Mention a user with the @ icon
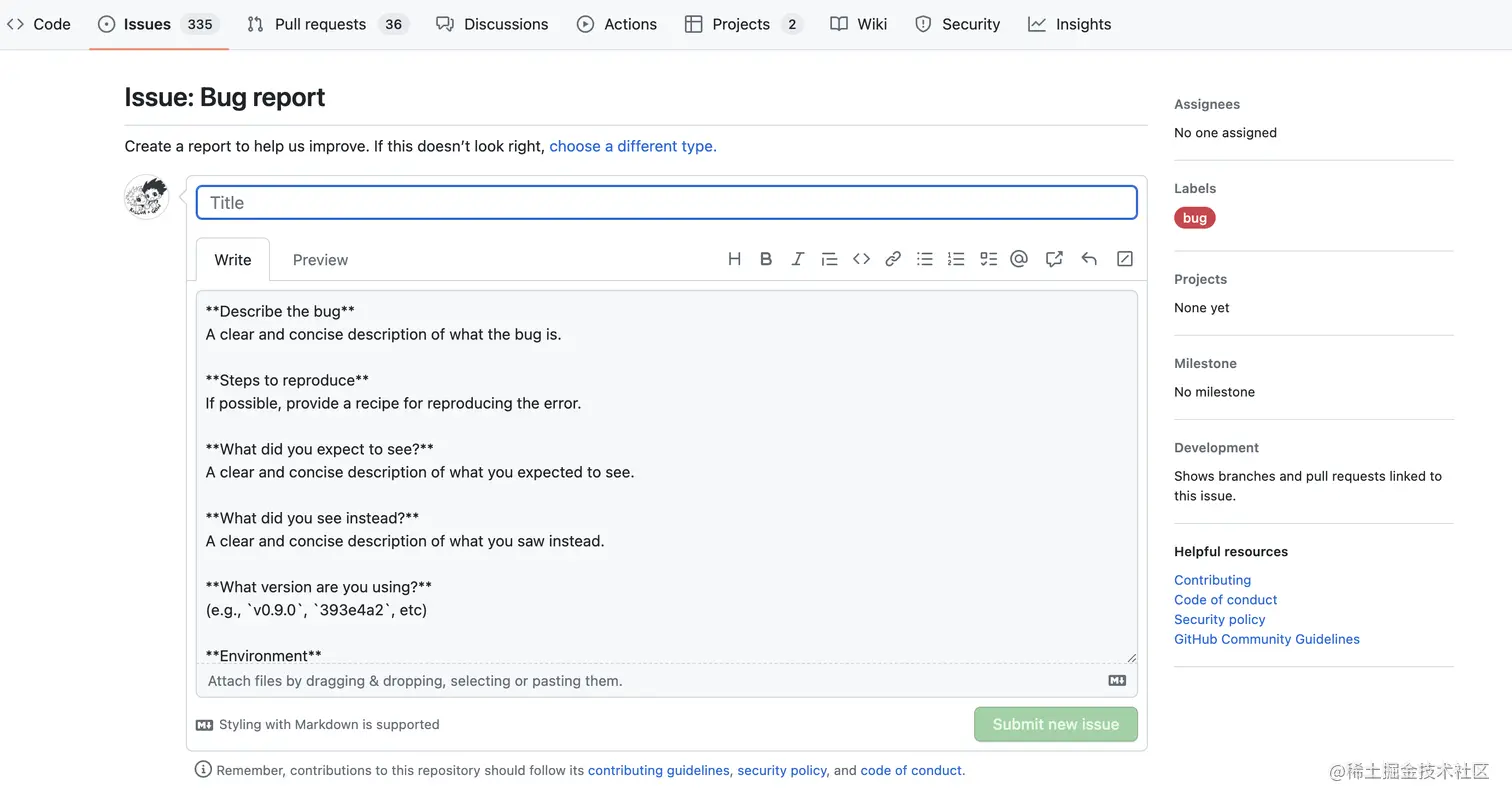1512x804 pixels. tap(1019, 259)
